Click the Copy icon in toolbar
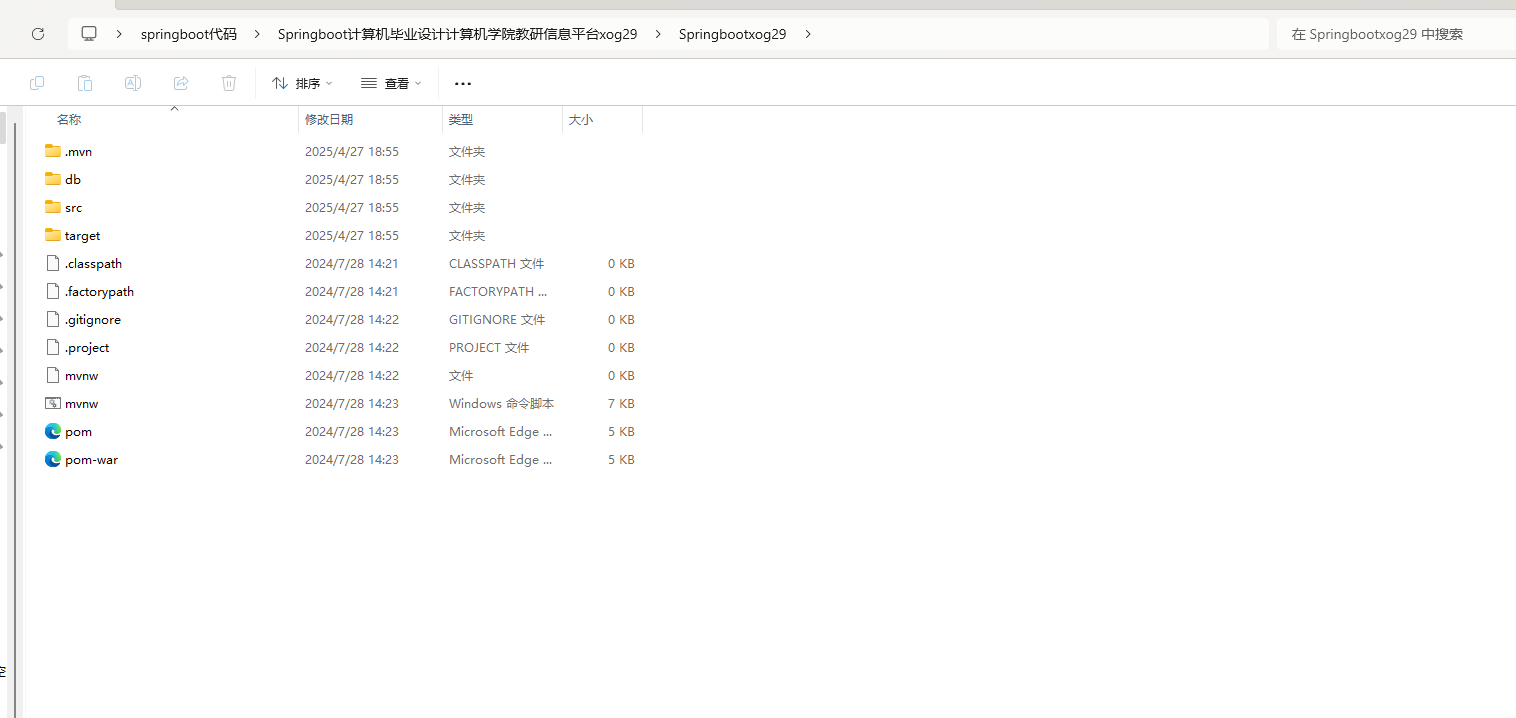 pos(37,83)
